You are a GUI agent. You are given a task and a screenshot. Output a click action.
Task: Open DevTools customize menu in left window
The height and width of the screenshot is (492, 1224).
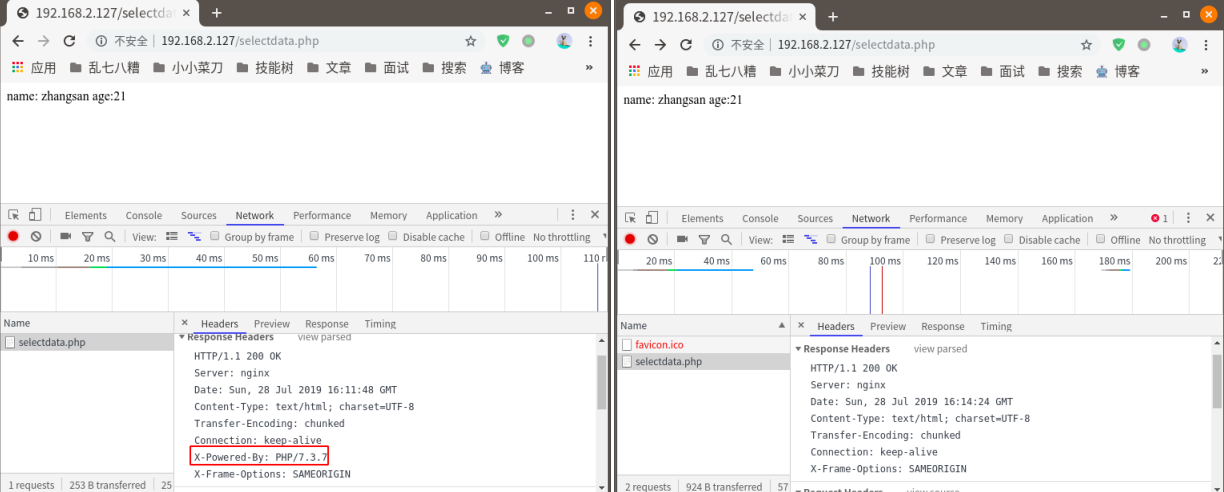(573, 215)
